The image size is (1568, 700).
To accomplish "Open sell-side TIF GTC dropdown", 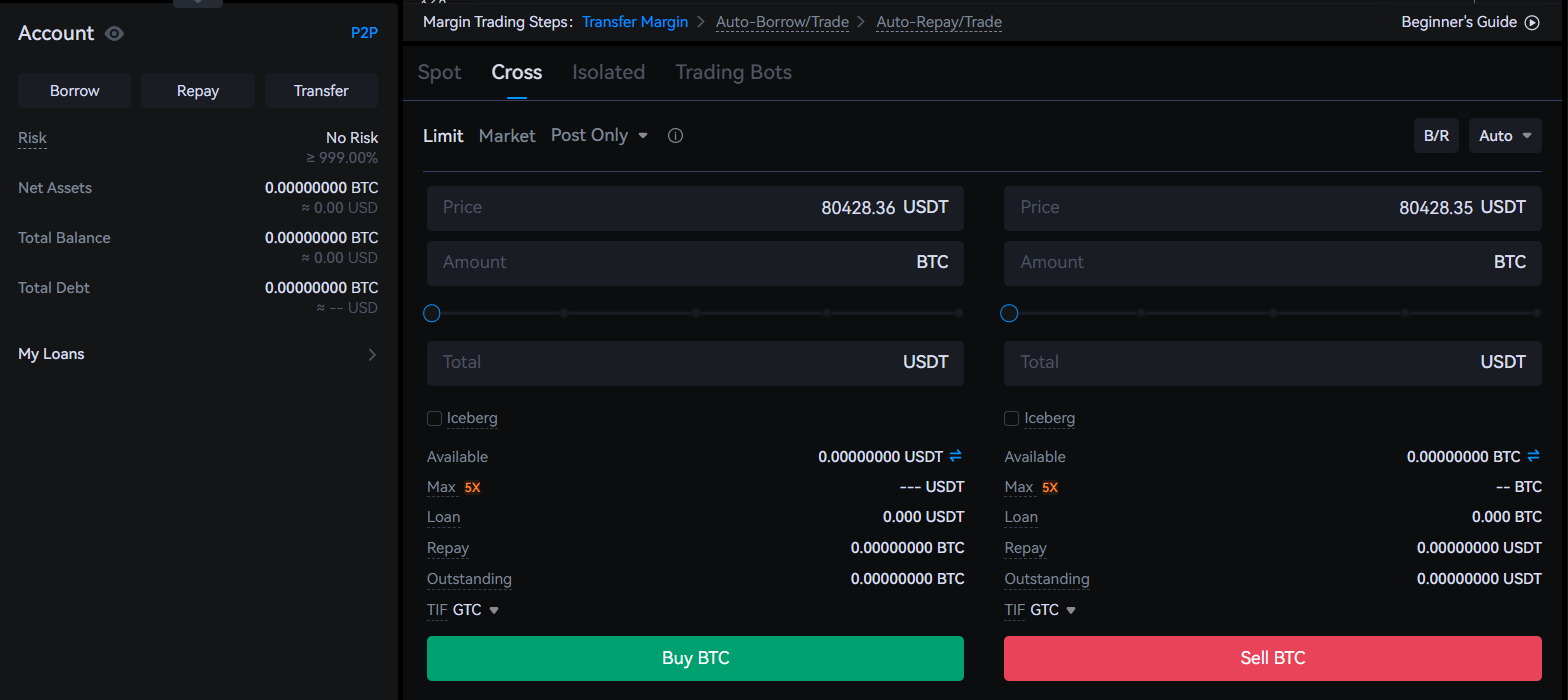I will [x=1053, y=610].
